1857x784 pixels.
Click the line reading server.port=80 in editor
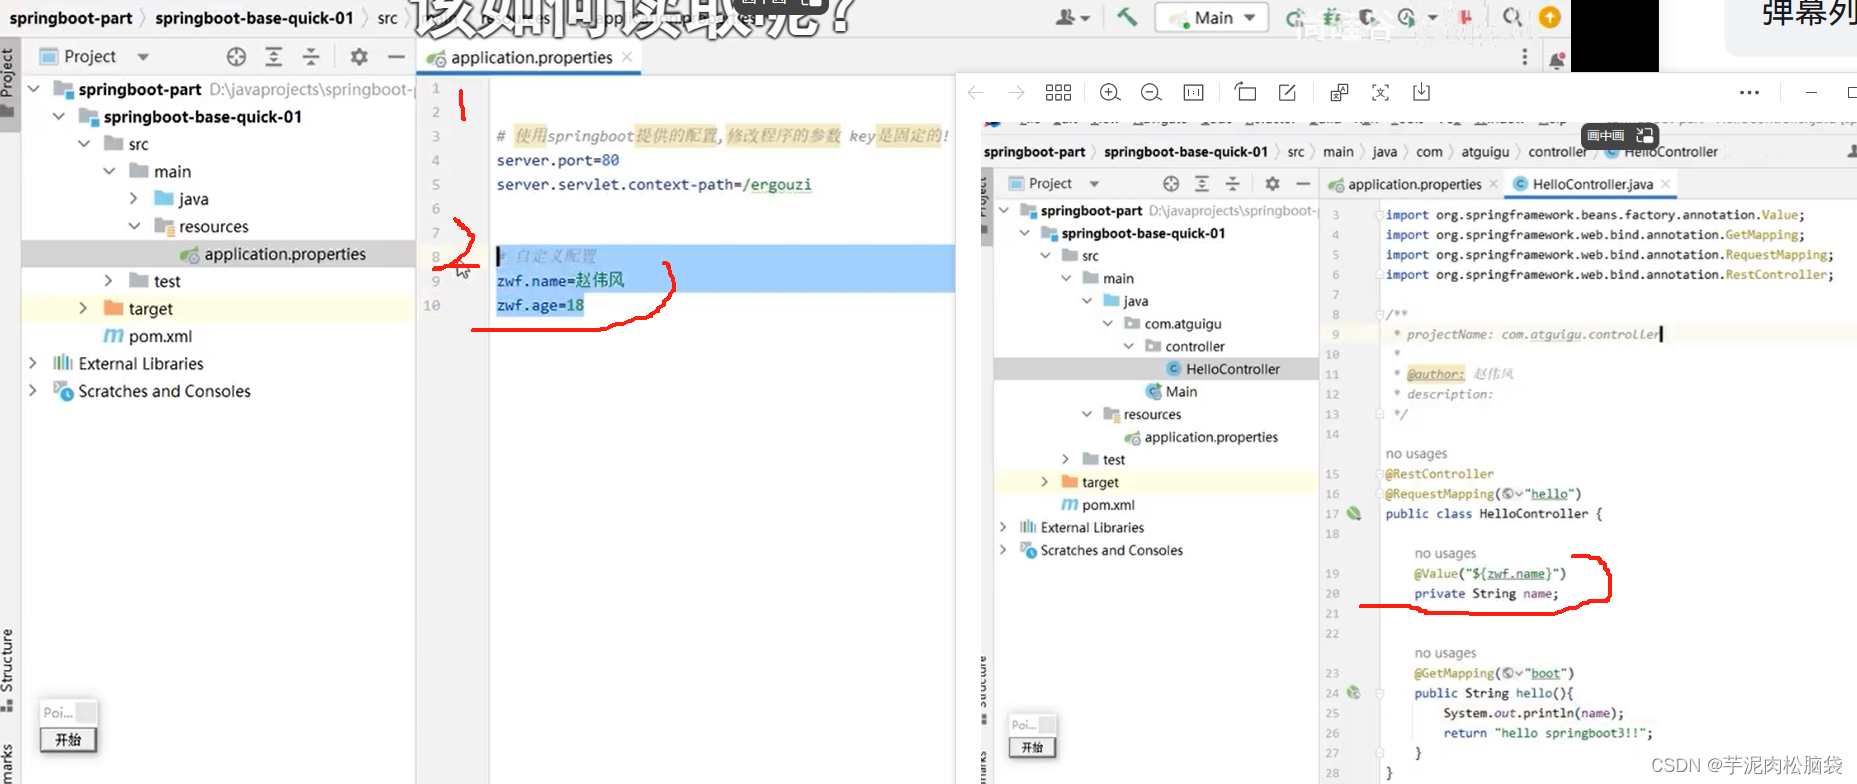(x=558, y=160)
